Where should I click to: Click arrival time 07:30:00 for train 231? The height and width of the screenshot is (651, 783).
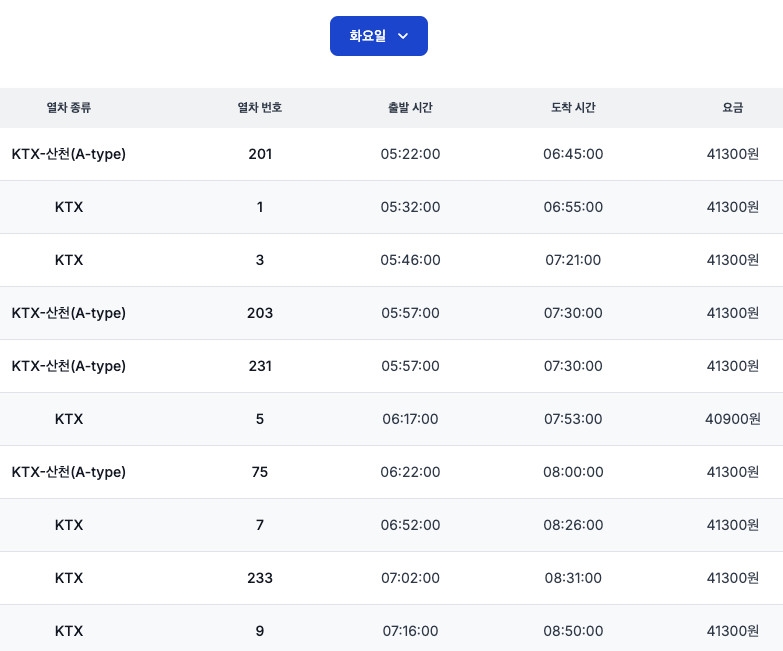(x=573, y=366)
